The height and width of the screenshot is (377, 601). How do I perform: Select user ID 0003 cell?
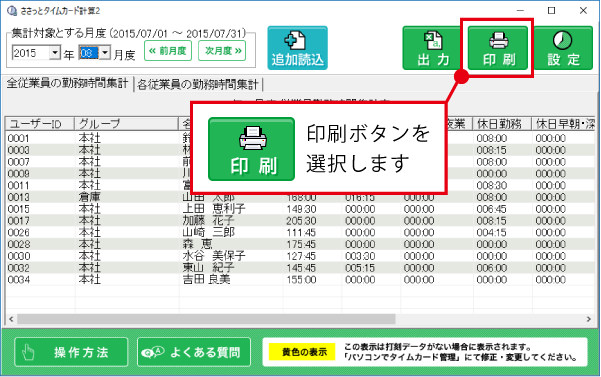coord(18,150)
